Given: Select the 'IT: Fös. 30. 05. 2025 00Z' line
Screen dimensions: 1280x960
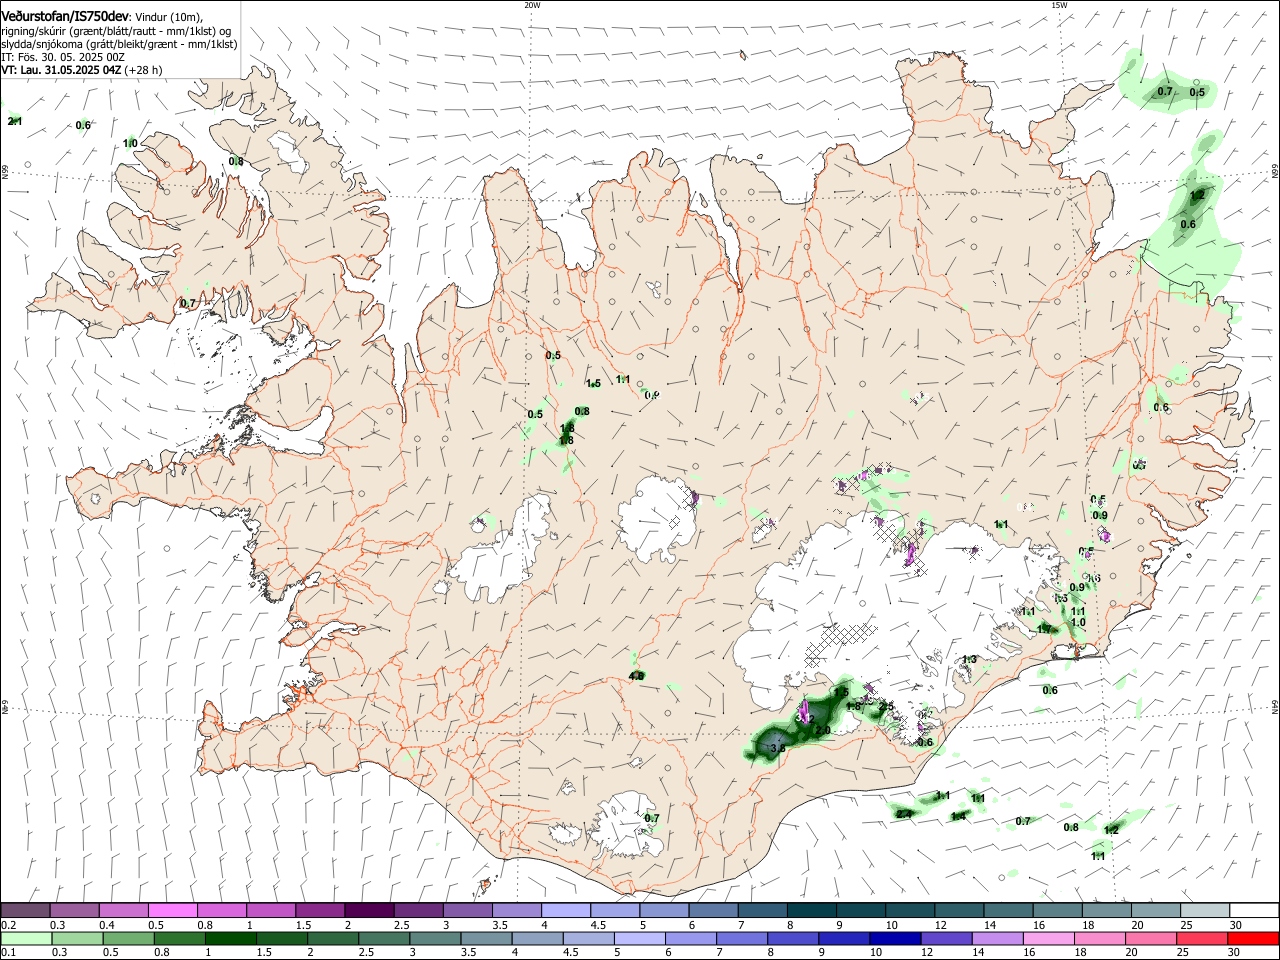Looking at the screenshot, I should click(63, 57).
